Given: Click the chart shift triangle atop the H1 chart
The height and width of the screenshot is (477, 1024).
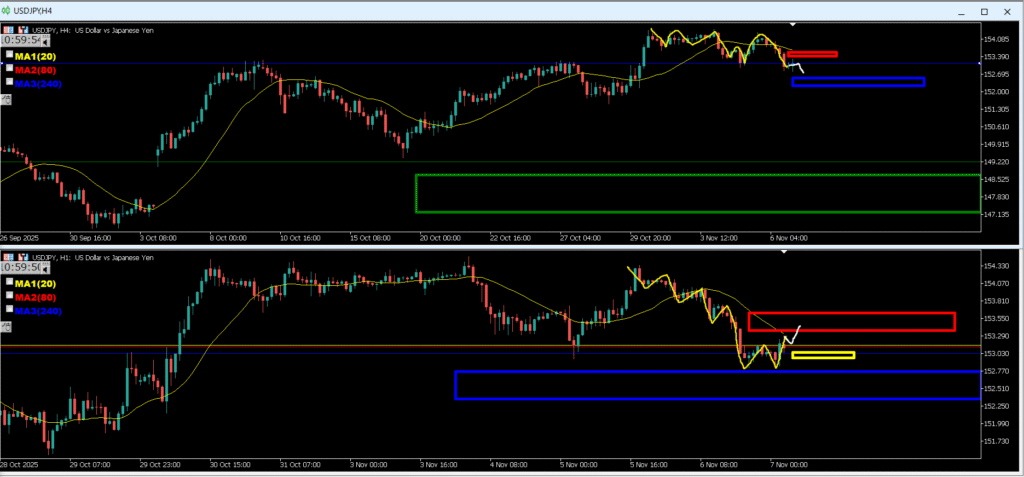Looking at the screenshot, I should (x=785, y=252).
